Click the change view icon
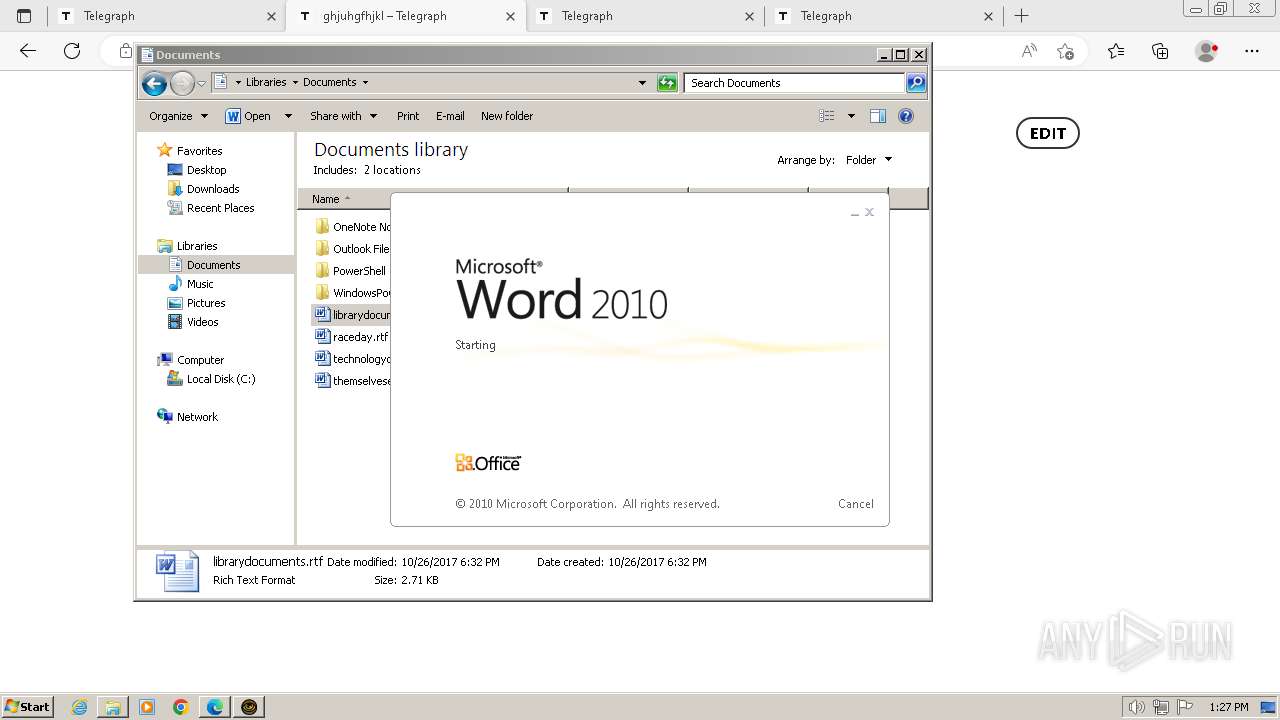The height and width of the screenshot is (720, 1280). (x=827, y=116)
